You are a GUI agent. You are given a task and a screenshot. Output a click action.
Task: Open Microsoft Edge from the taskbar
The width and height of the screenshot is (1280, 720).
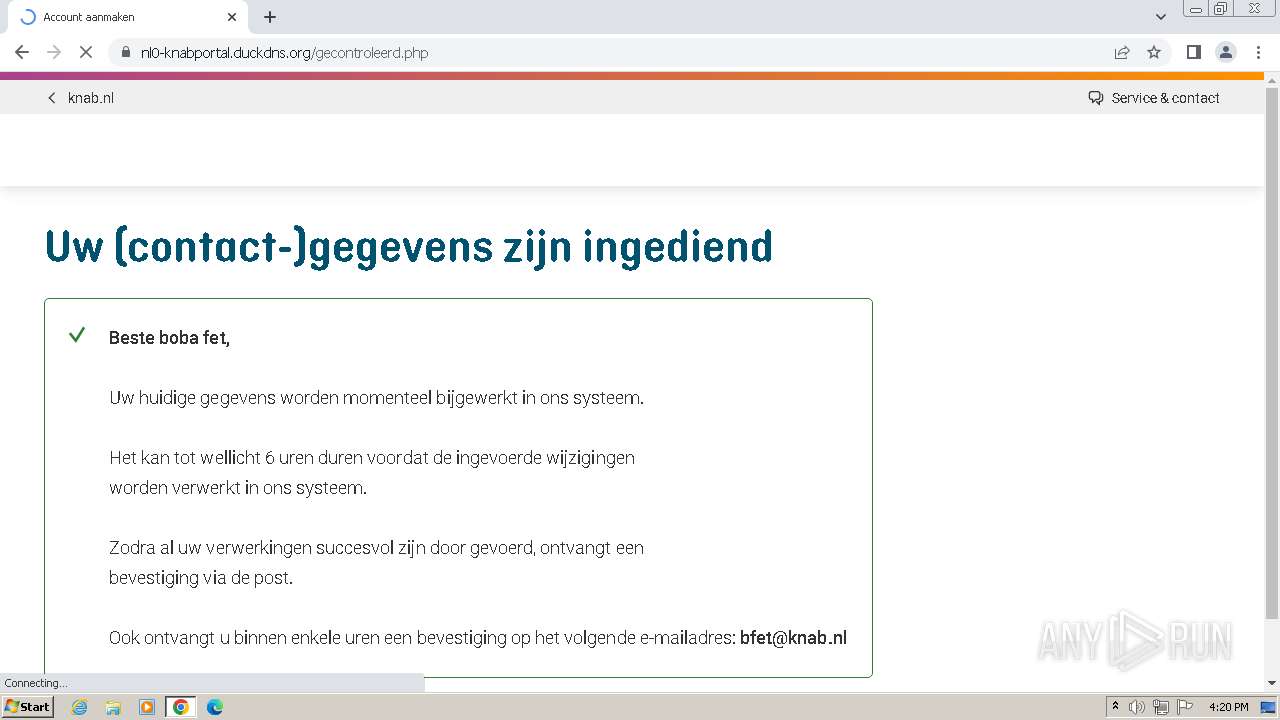pos(215,707)
